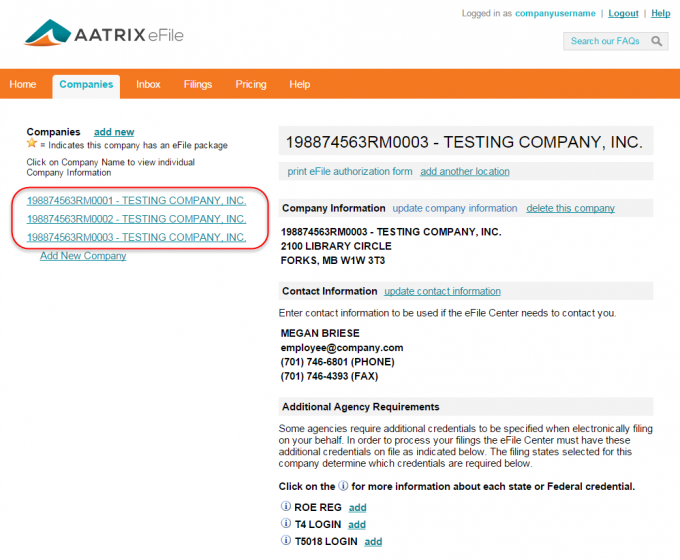This screenshot has height=560, width=680.
Task: Click update contact information link
Action: pos(442,291)
